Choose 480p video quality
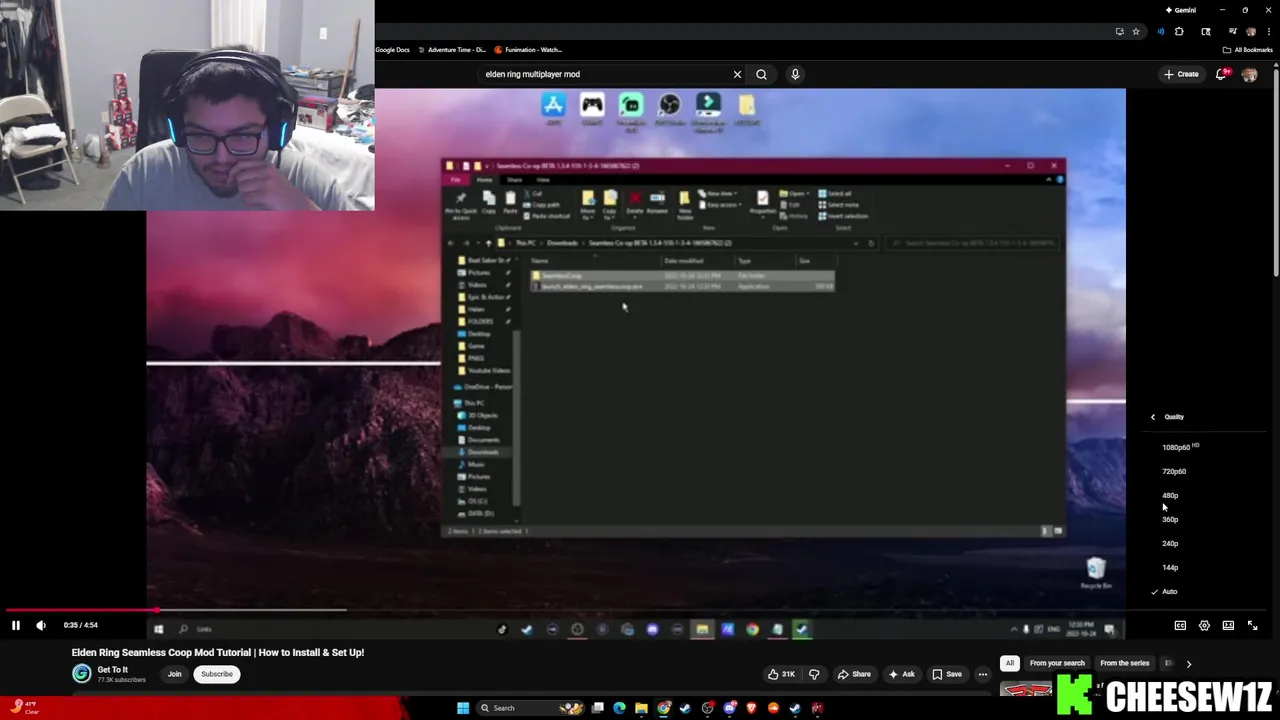 pyautogui.click(x=1170, y=495)
